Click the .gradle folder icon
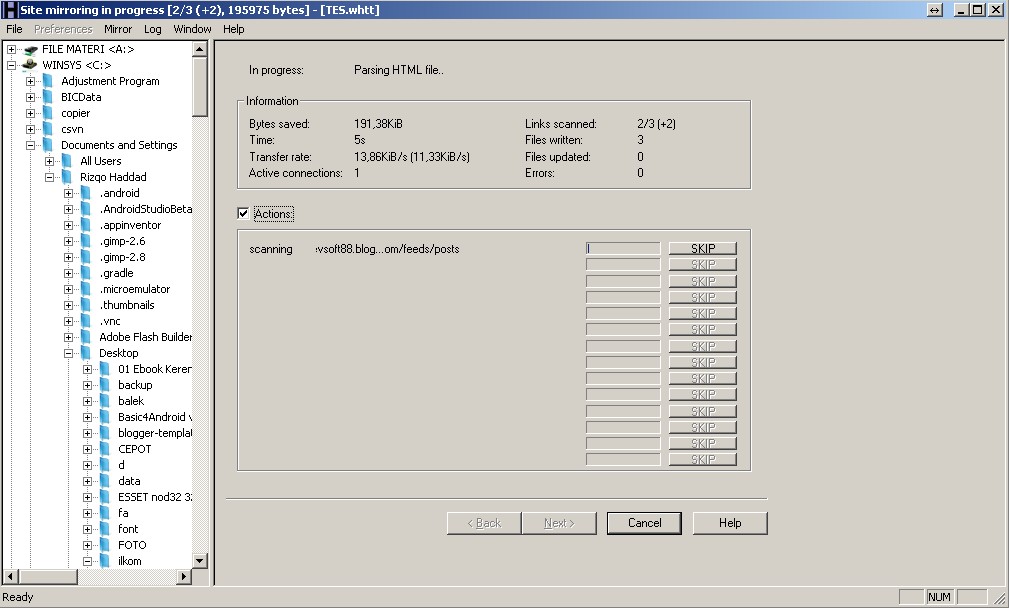 click(87, 273)
